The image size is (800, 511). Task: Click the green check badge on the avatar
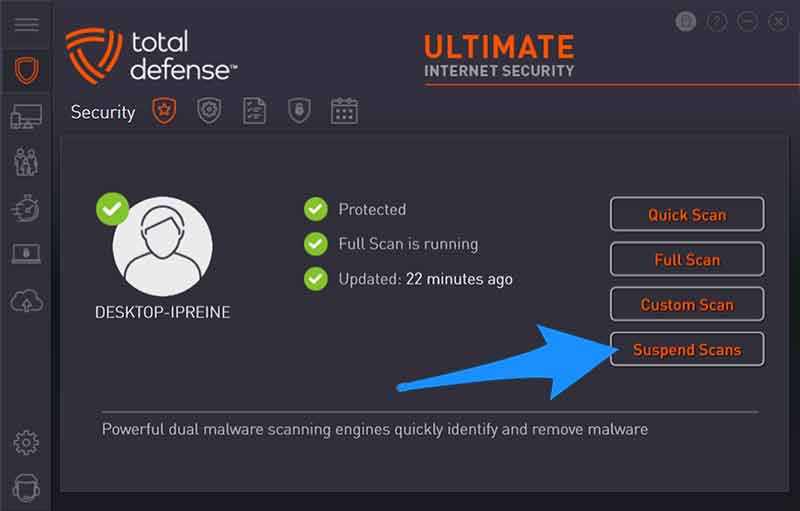(112, 209)
